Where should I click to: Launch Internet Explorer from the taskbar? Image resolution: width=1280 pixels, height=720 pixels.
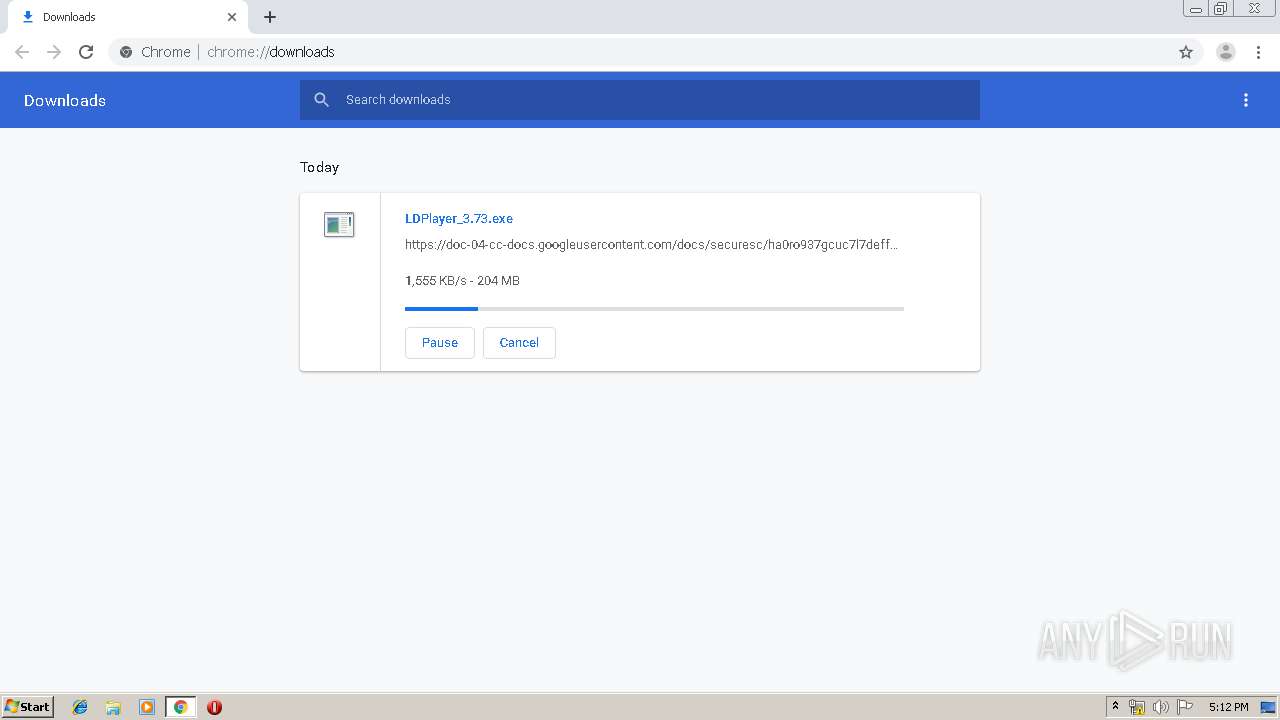tap(80, 707)
